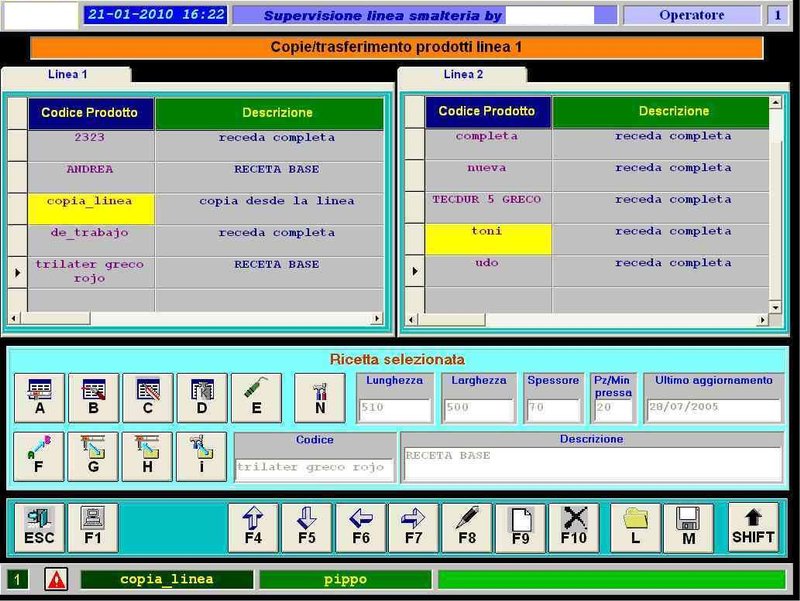Click the copia_linea status bar field

point(167,580)
